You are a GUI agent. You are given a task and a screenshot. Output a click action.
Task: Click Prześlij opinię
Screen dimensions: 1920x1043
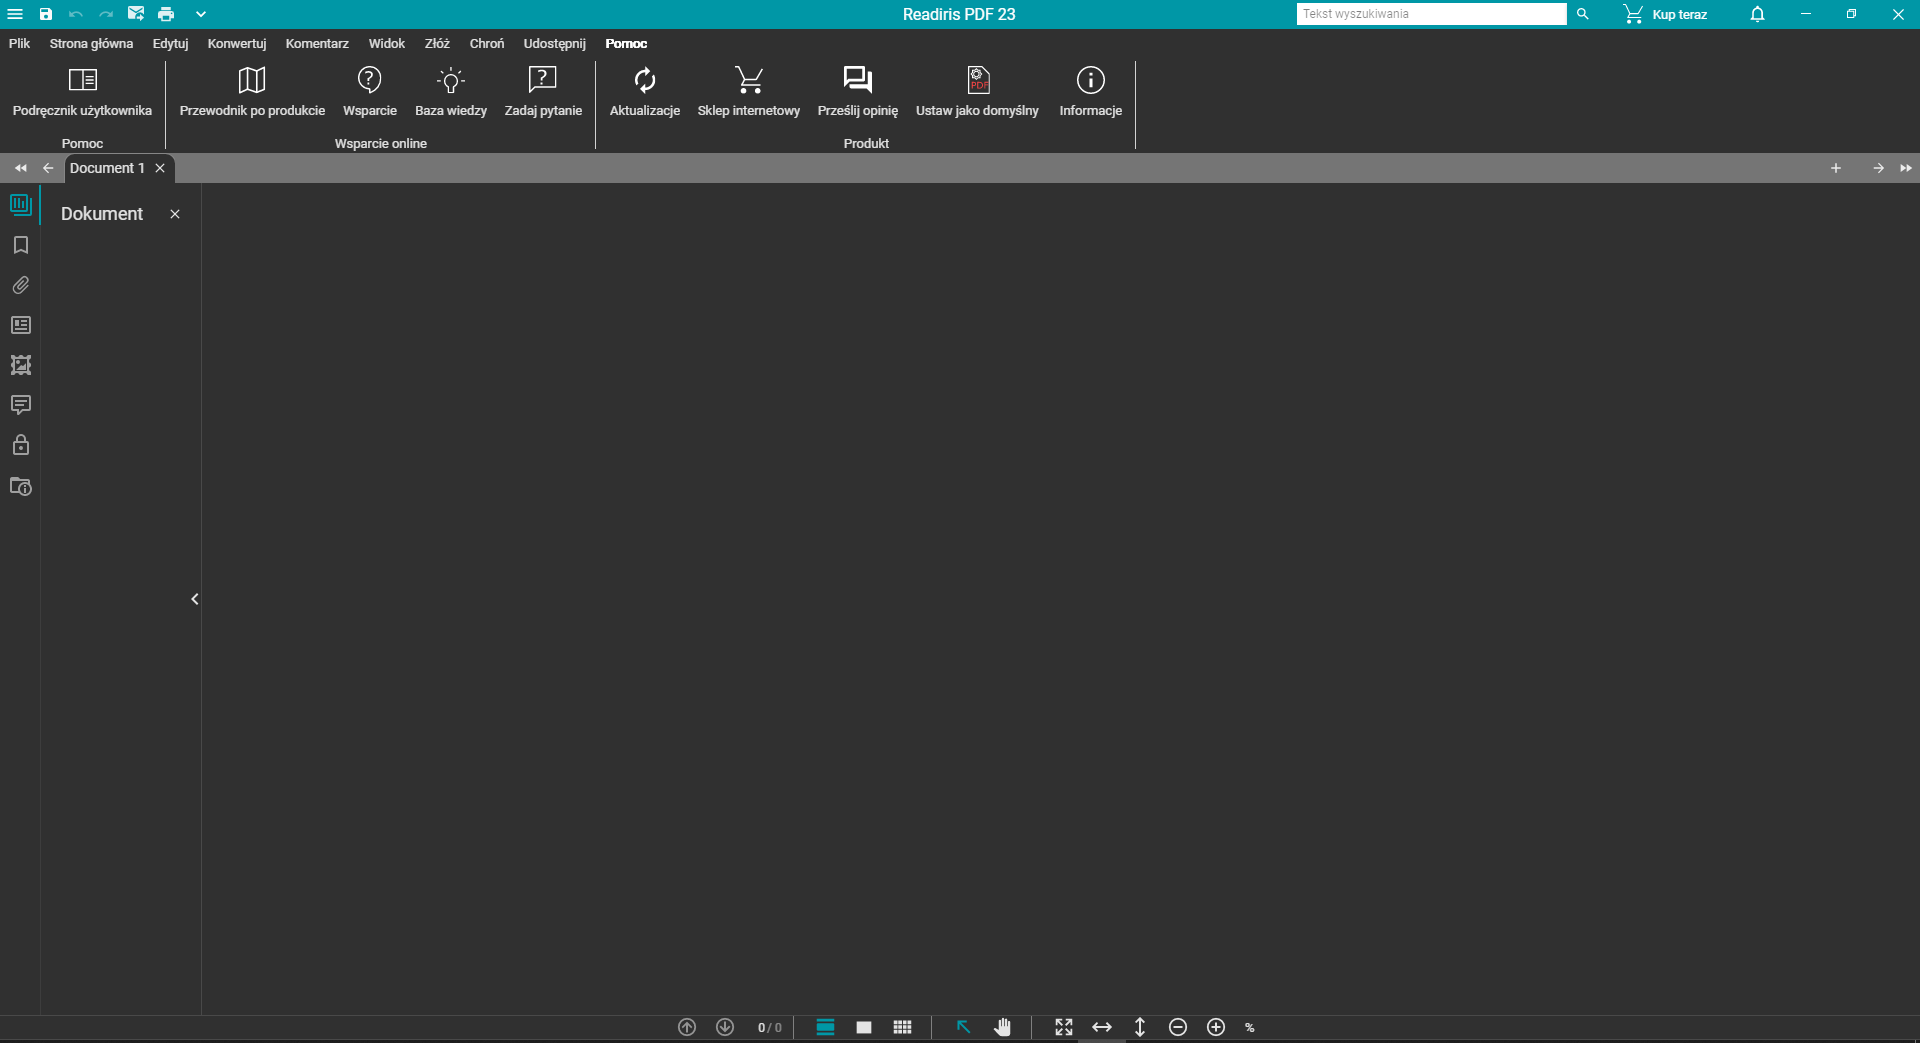858,92
